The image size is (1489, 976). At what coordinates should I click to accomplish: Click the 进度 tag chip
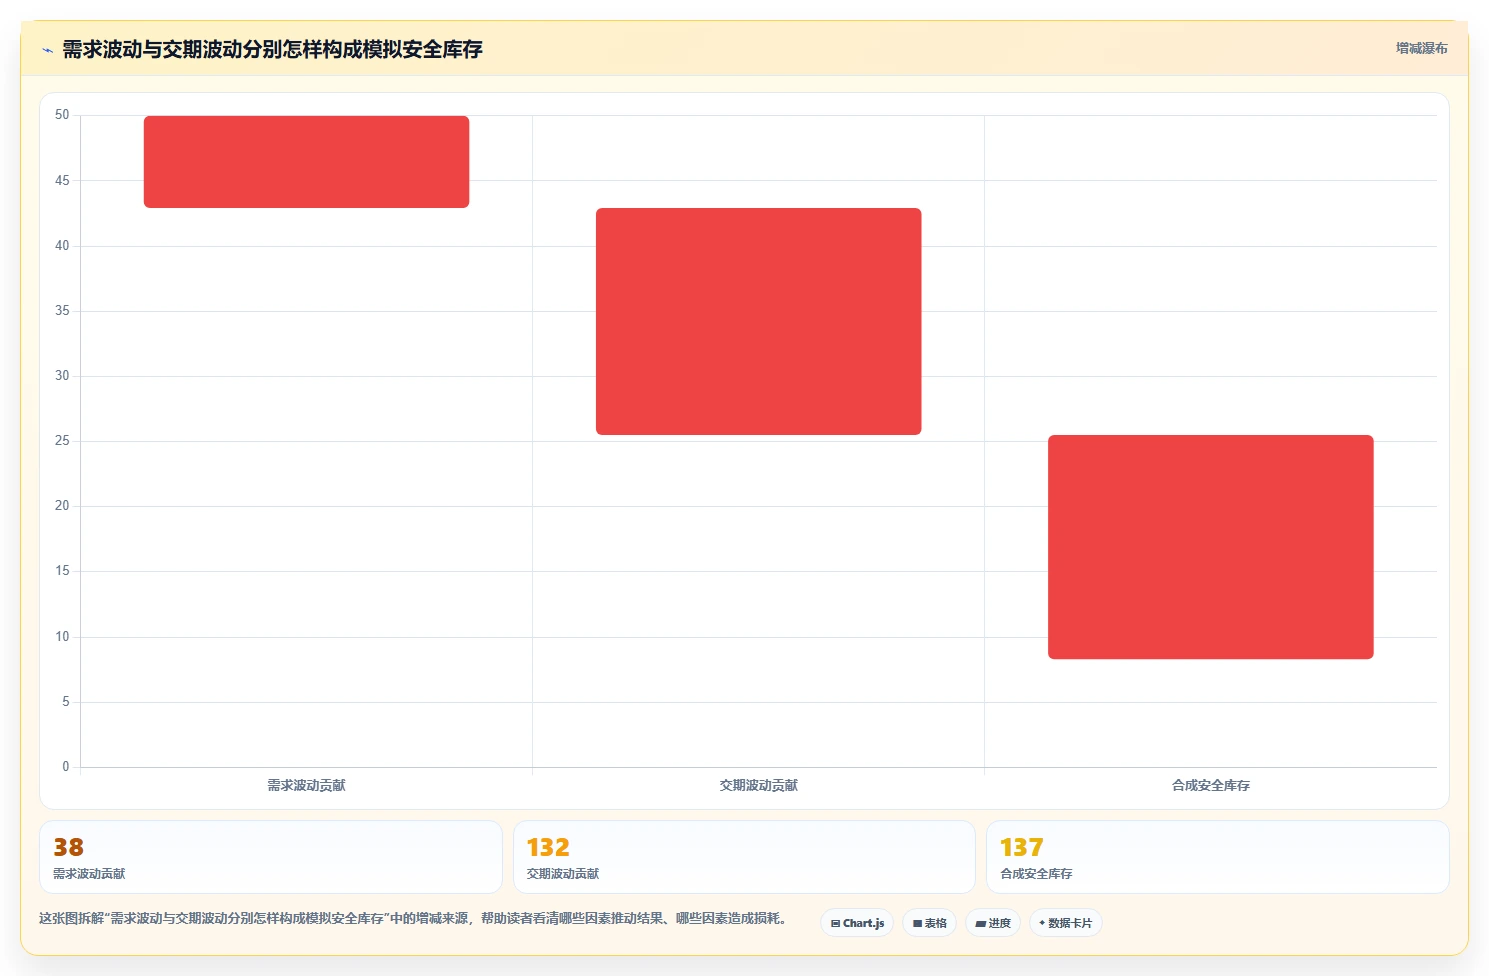(x=993, y=923)
